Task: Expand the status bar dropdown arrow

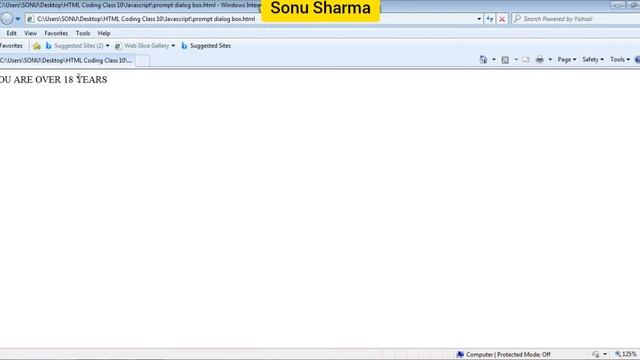Action: point(605,354)
